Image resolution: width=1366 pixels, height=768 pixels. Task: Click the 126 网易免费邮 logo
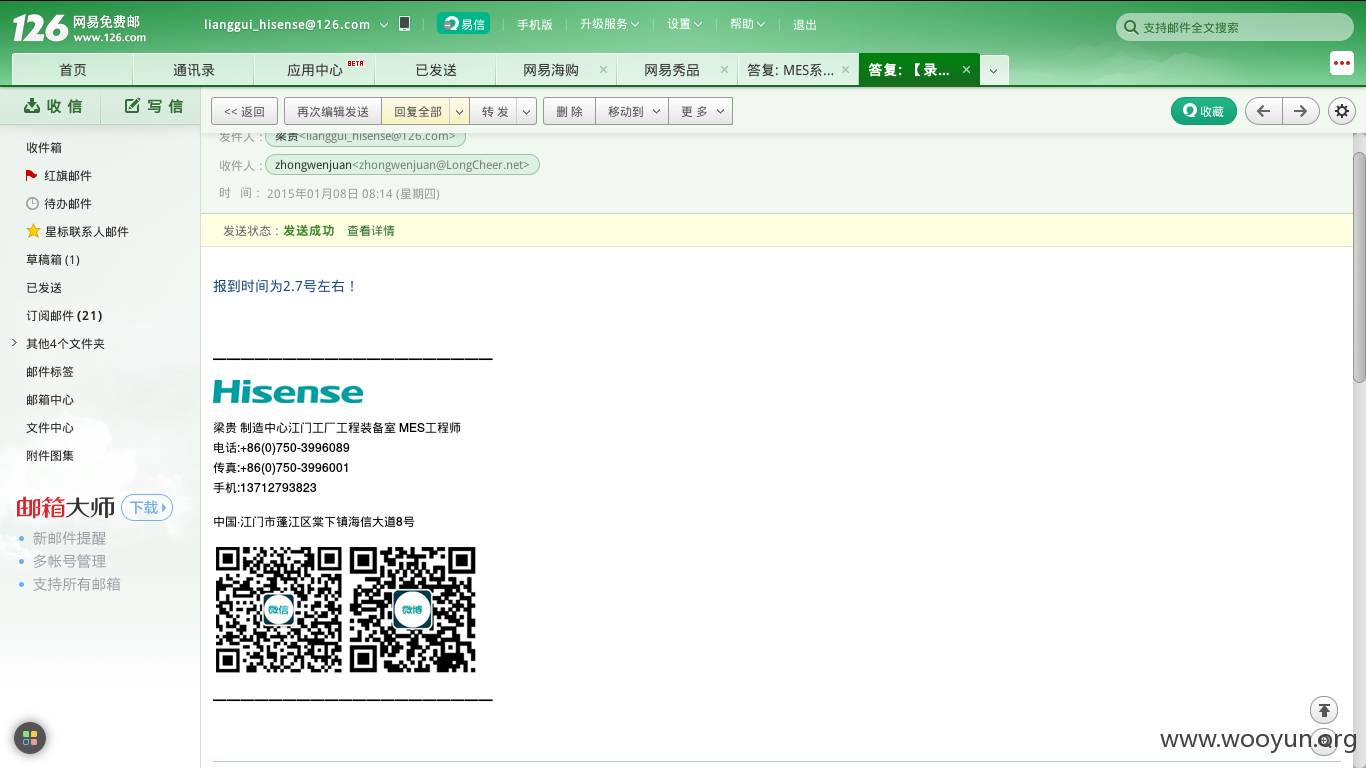[80, 27]
